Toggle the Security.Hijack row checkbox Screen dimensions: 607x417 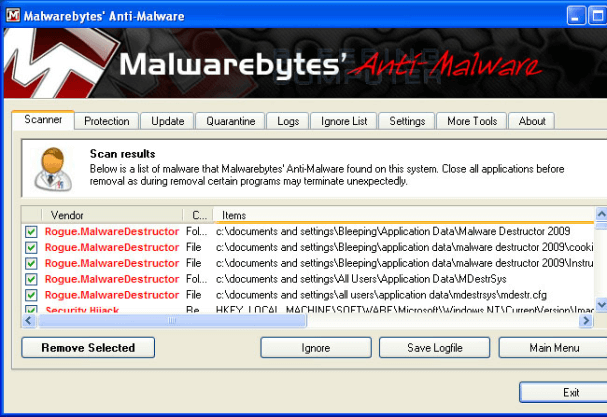pos(31,309)
